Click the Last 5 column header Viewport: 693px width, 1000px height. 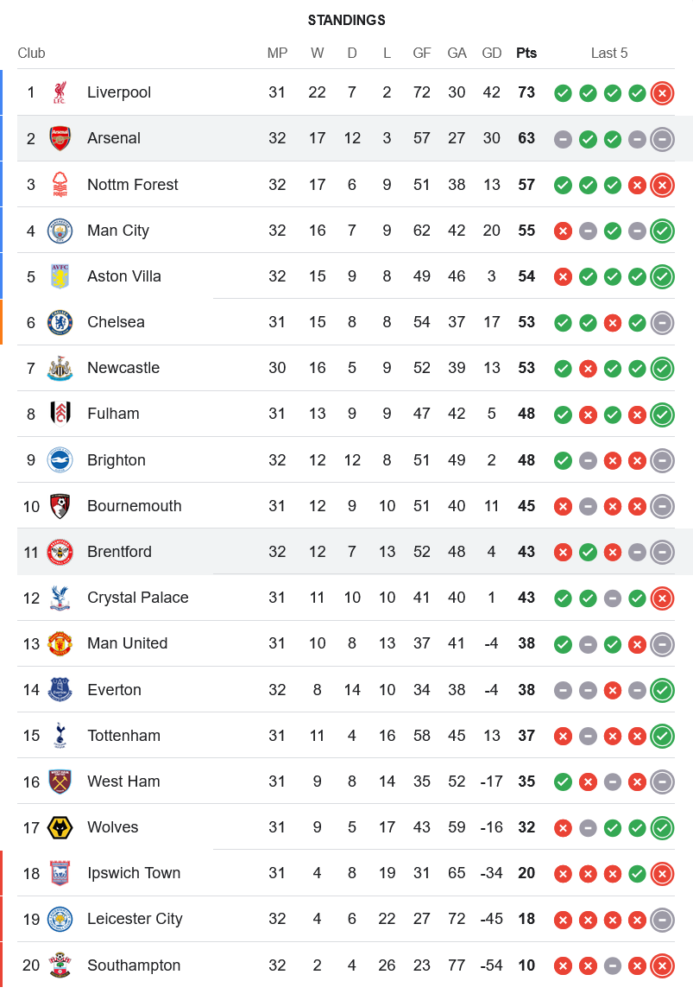(x=609, y=53)
